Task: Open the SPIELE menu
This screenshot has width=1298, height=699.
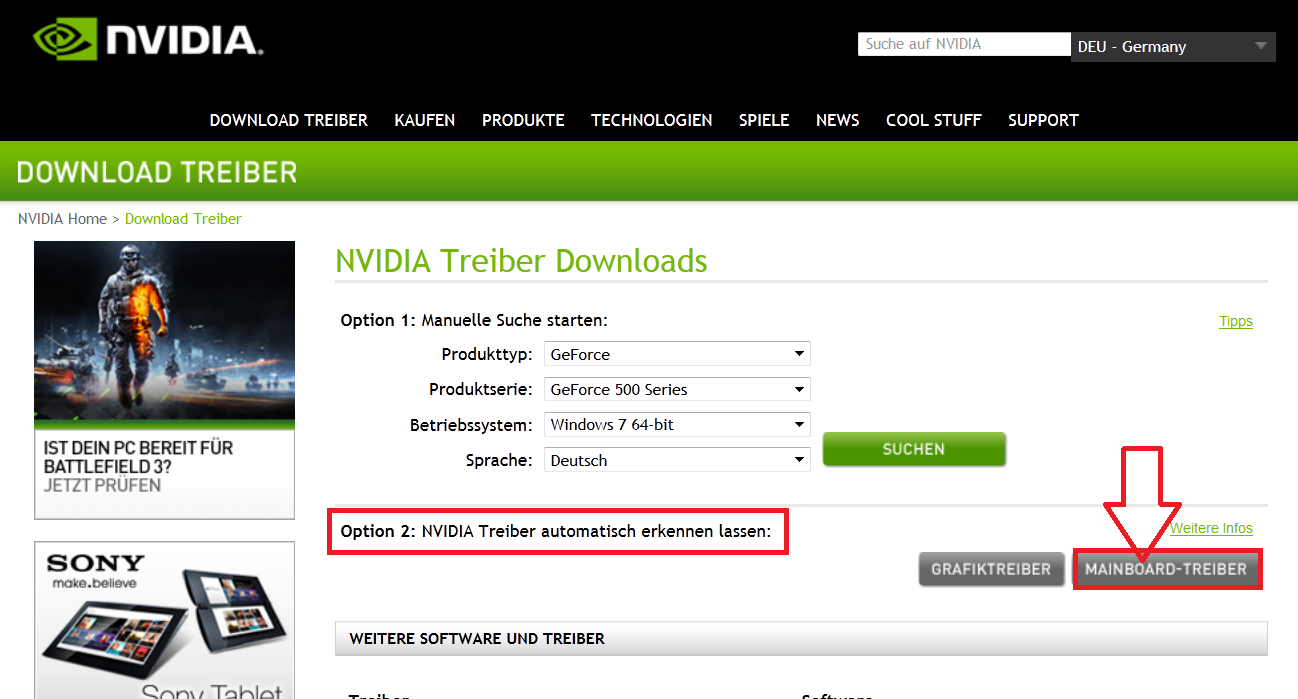Action: [x=764, y=120]
